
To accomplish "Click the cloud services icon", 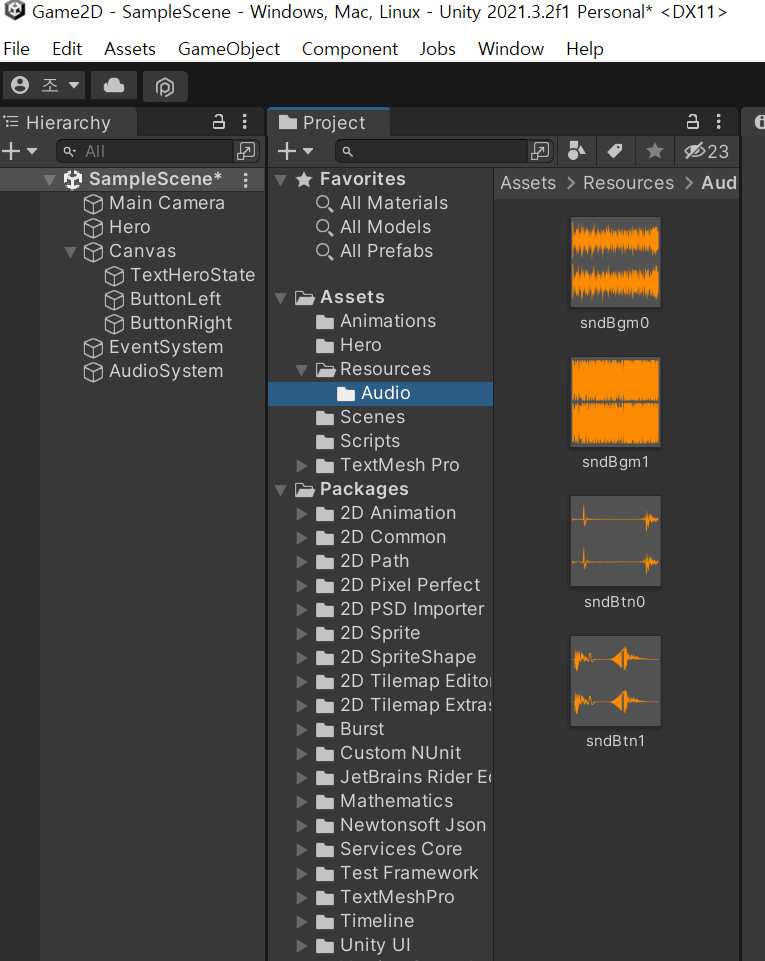I will tap(113, 85).
